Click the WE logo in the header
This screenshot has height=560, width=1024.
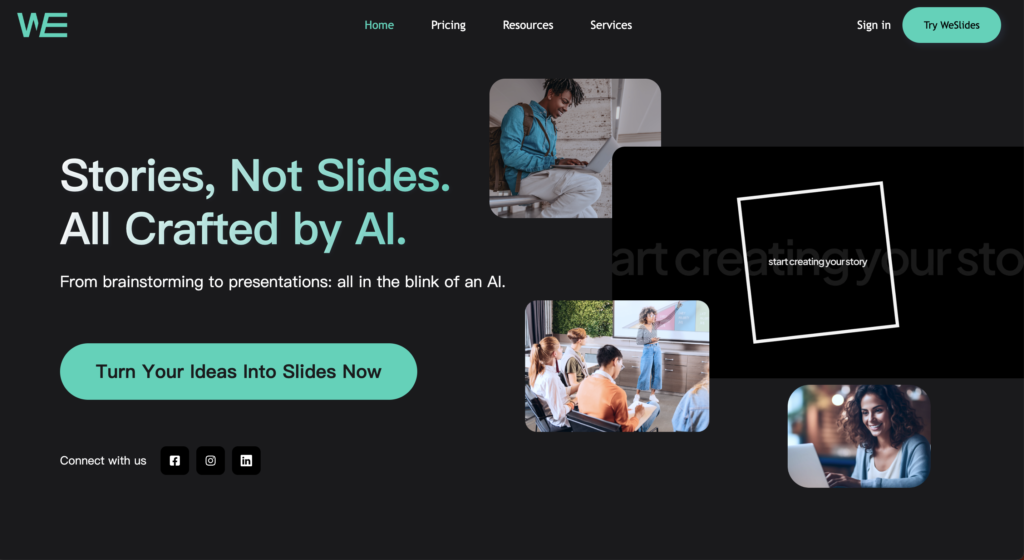(x=42, y=25)
